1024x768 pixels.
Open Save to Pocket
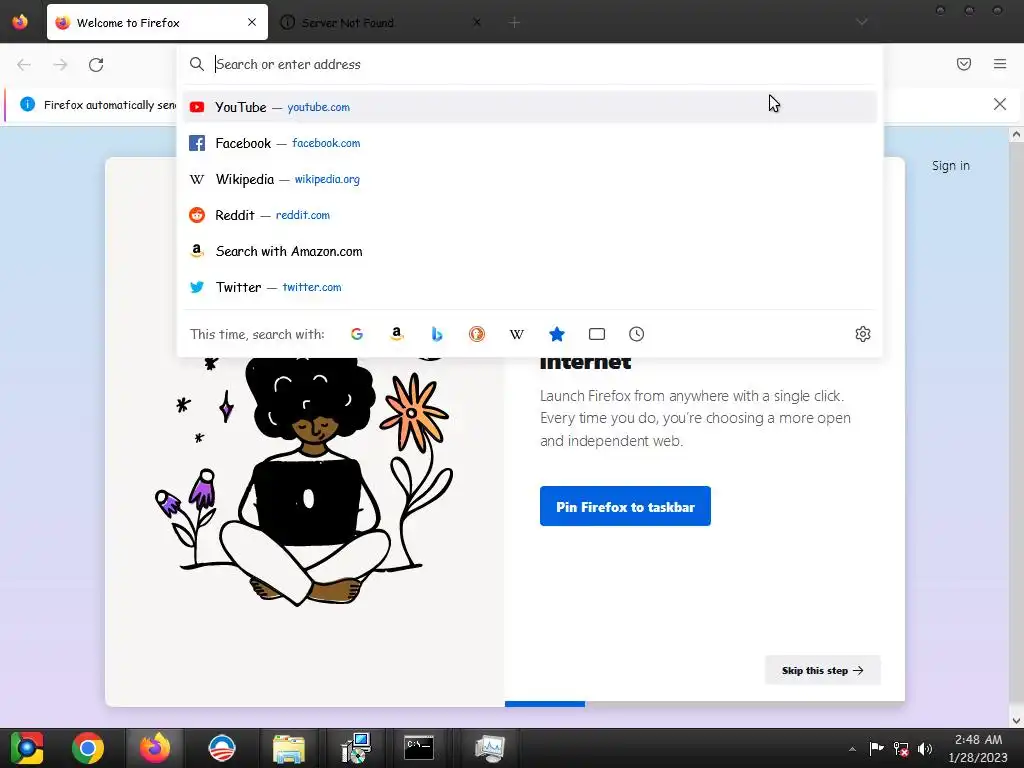coord(964,64)
